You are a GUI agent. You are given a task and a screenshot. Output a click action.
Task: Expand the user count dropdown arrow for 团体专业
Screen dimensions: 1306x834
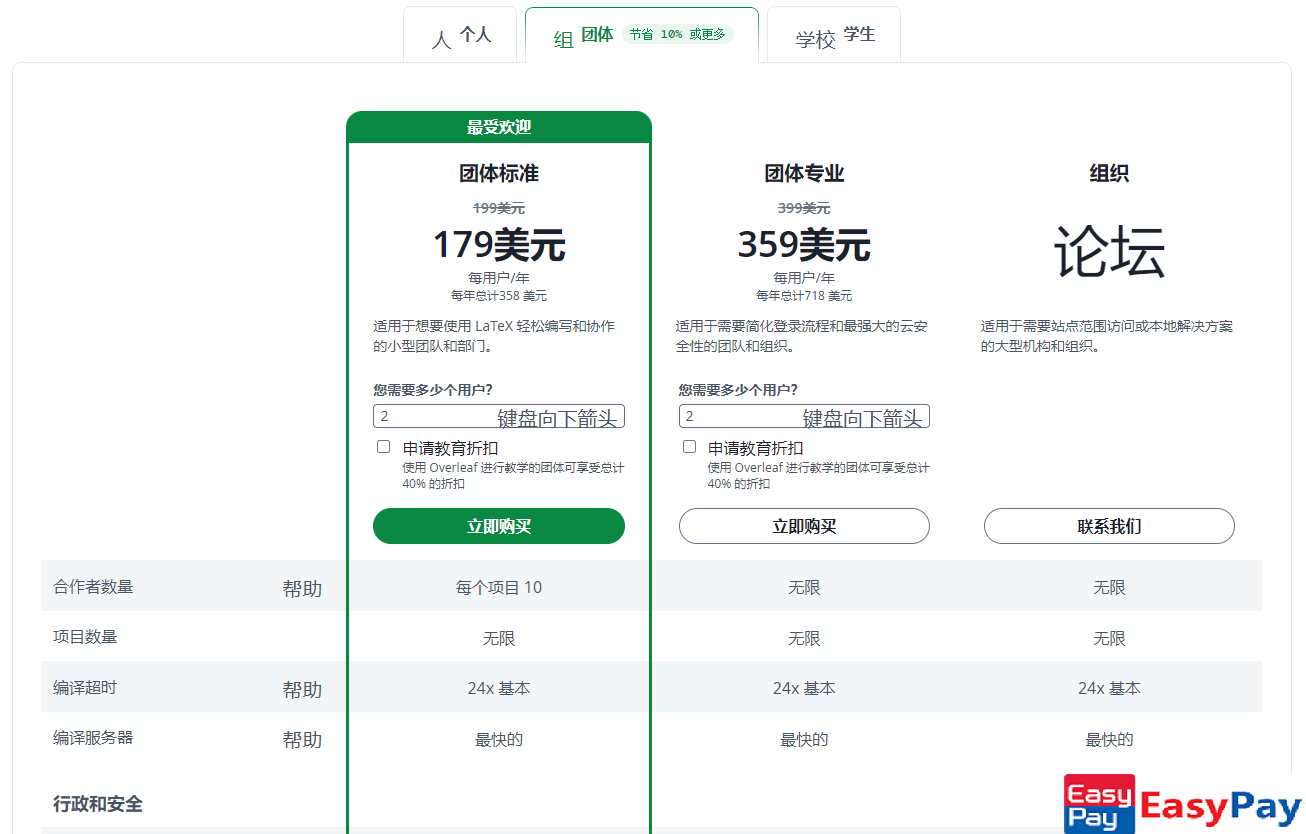[x=862, y=417]
